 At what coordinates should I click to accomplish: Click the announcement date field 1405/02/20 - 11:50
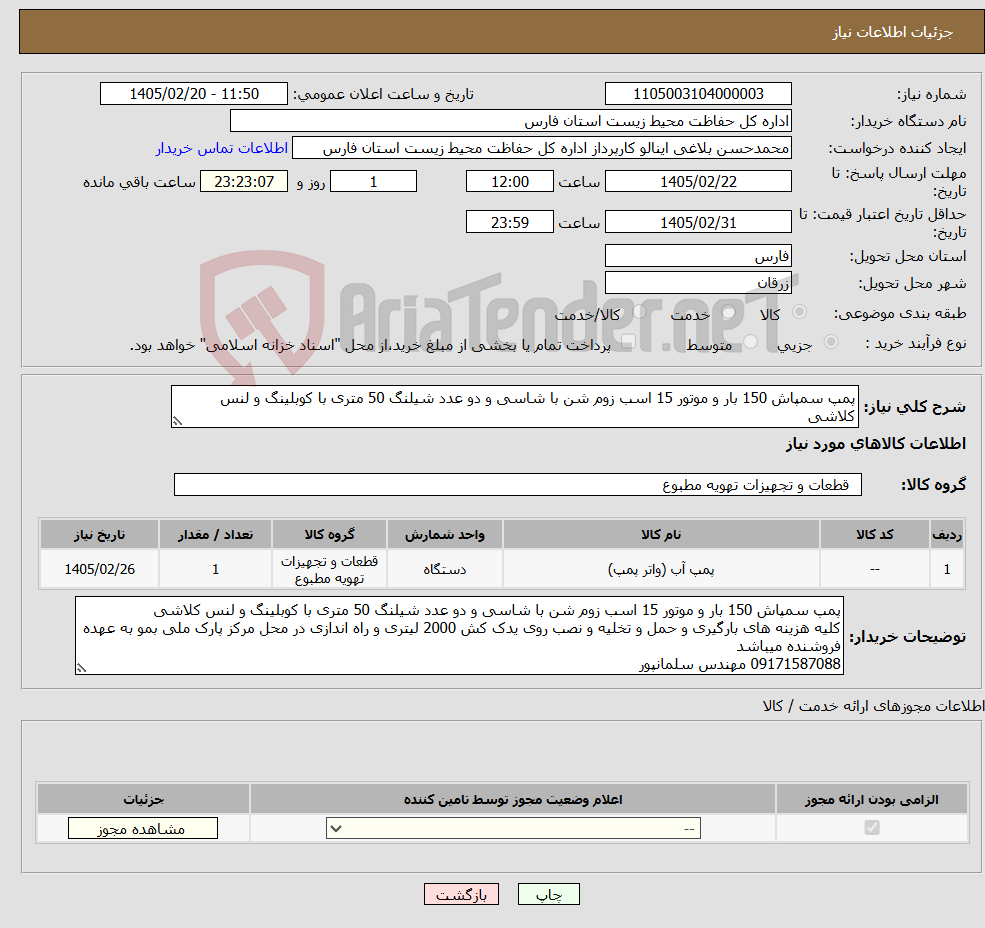click(x=193, y=94)
